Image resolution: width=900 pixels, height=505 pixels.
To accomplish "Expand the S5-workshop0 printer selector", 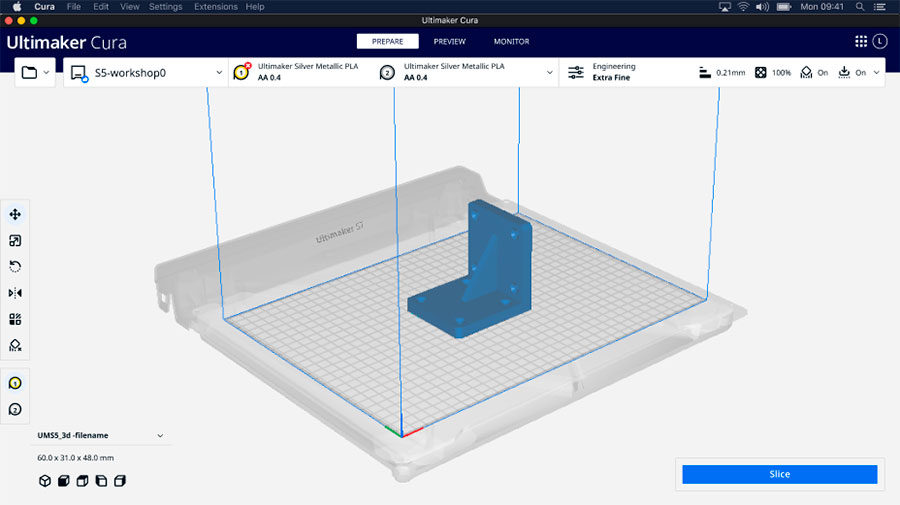I will tap(219, 73).
